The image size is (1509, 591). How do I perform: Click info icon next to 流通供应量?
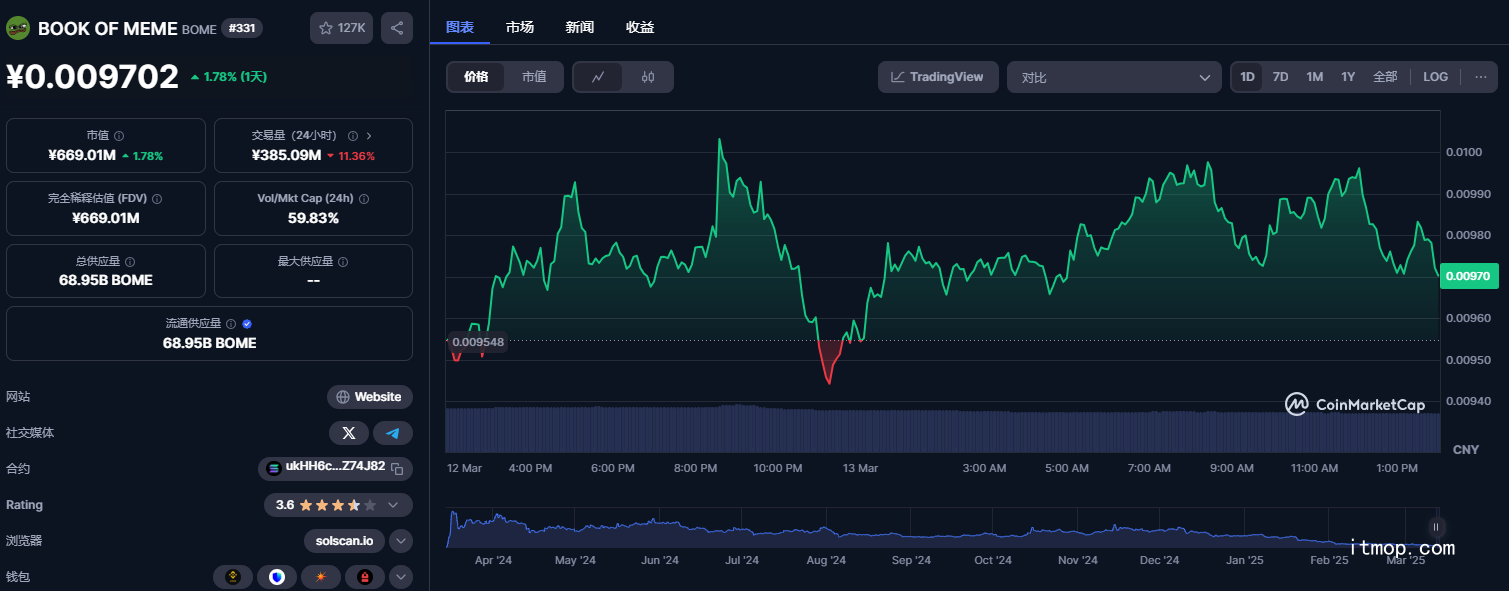tap(231, 324)
